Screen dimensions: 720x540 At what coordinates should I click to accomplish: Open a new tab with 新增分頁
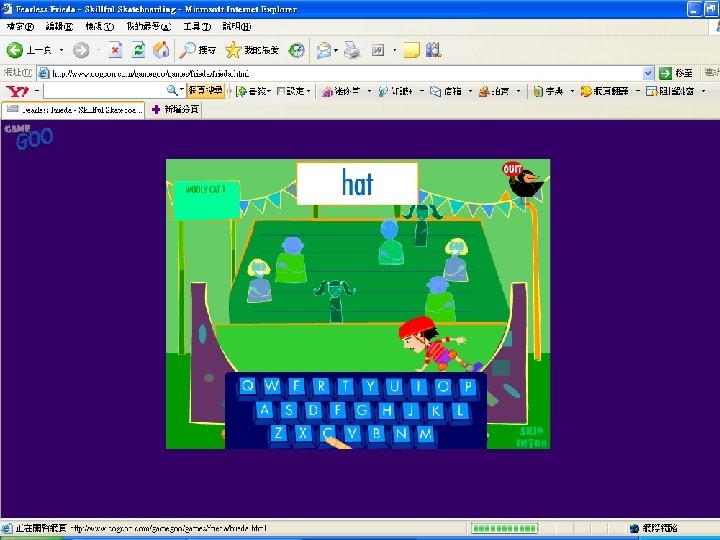pos(176,109)
